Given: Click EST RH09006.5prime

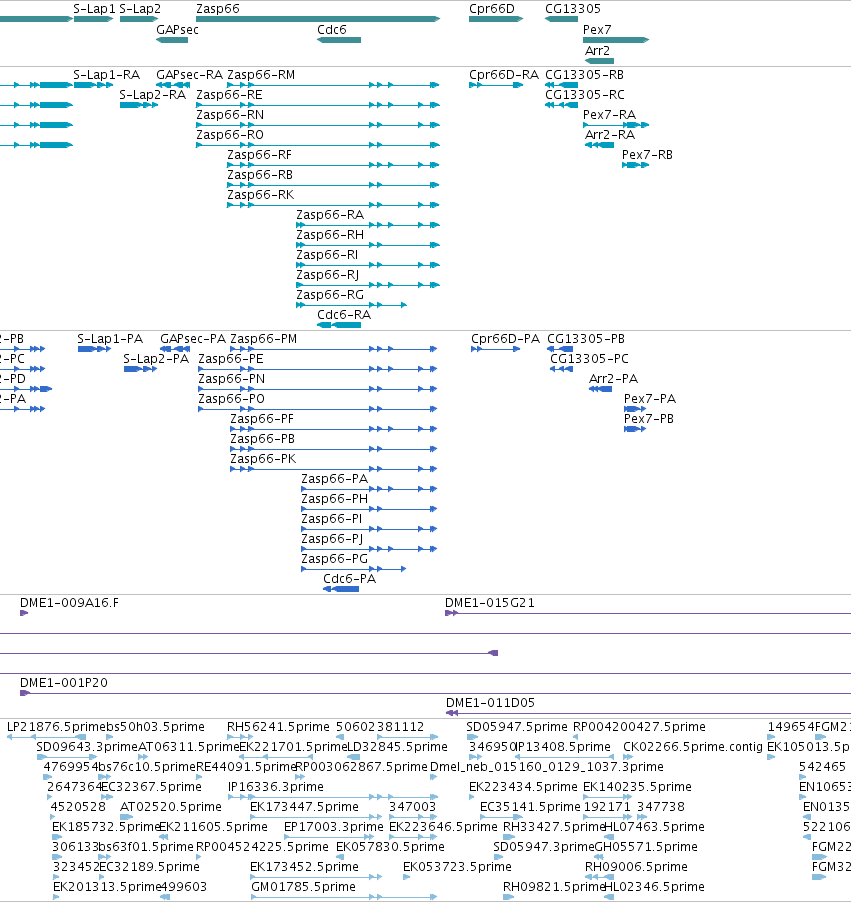Looking at the screenshot, I should click(636, 867).
